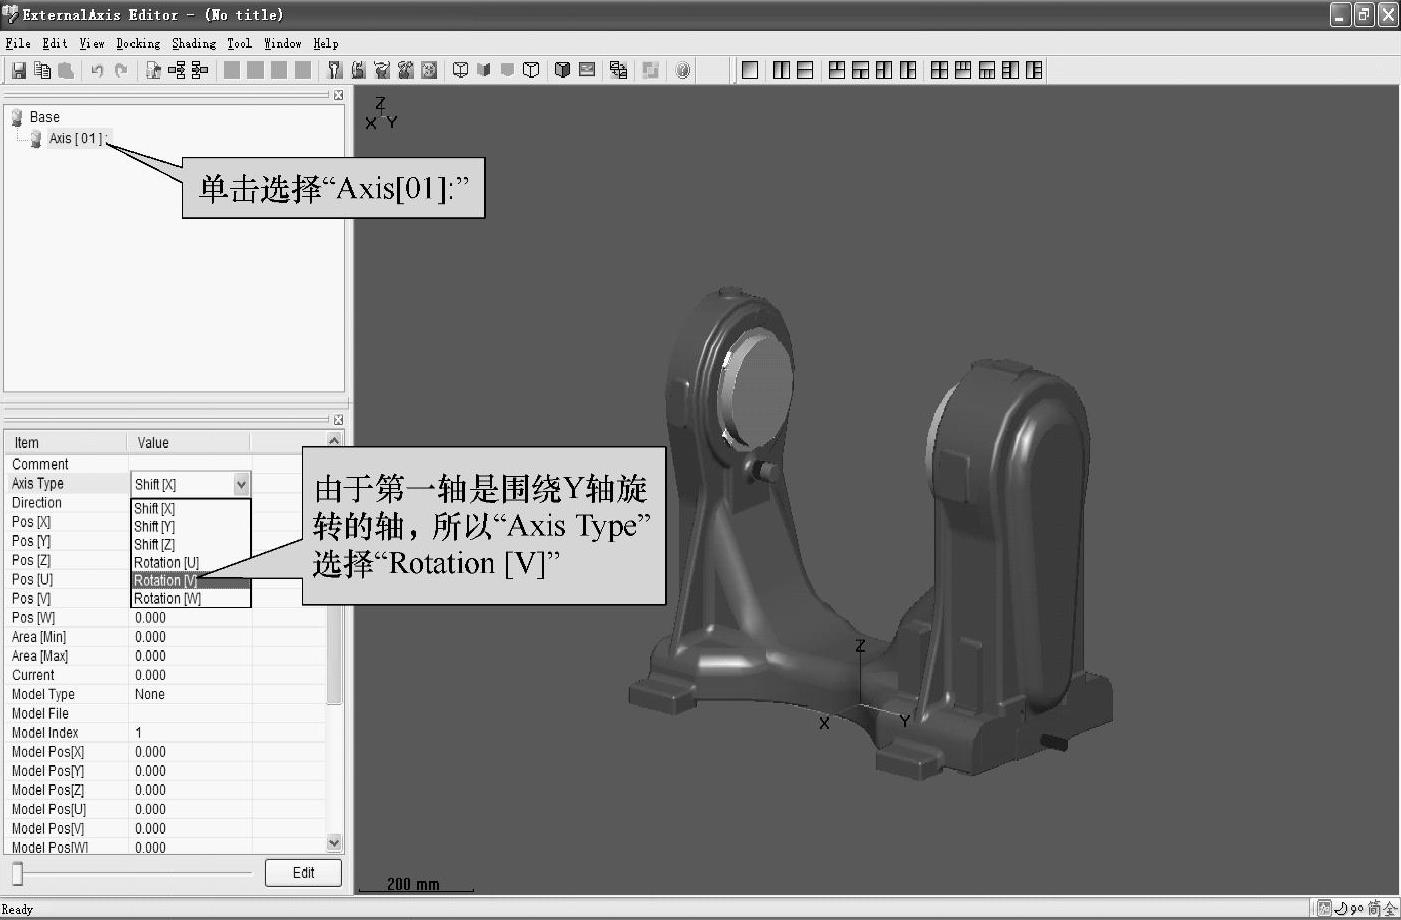Select the one-top three-bottom pane layout
The width and height of the screenshot is (1401, 920).
[987, 70]
